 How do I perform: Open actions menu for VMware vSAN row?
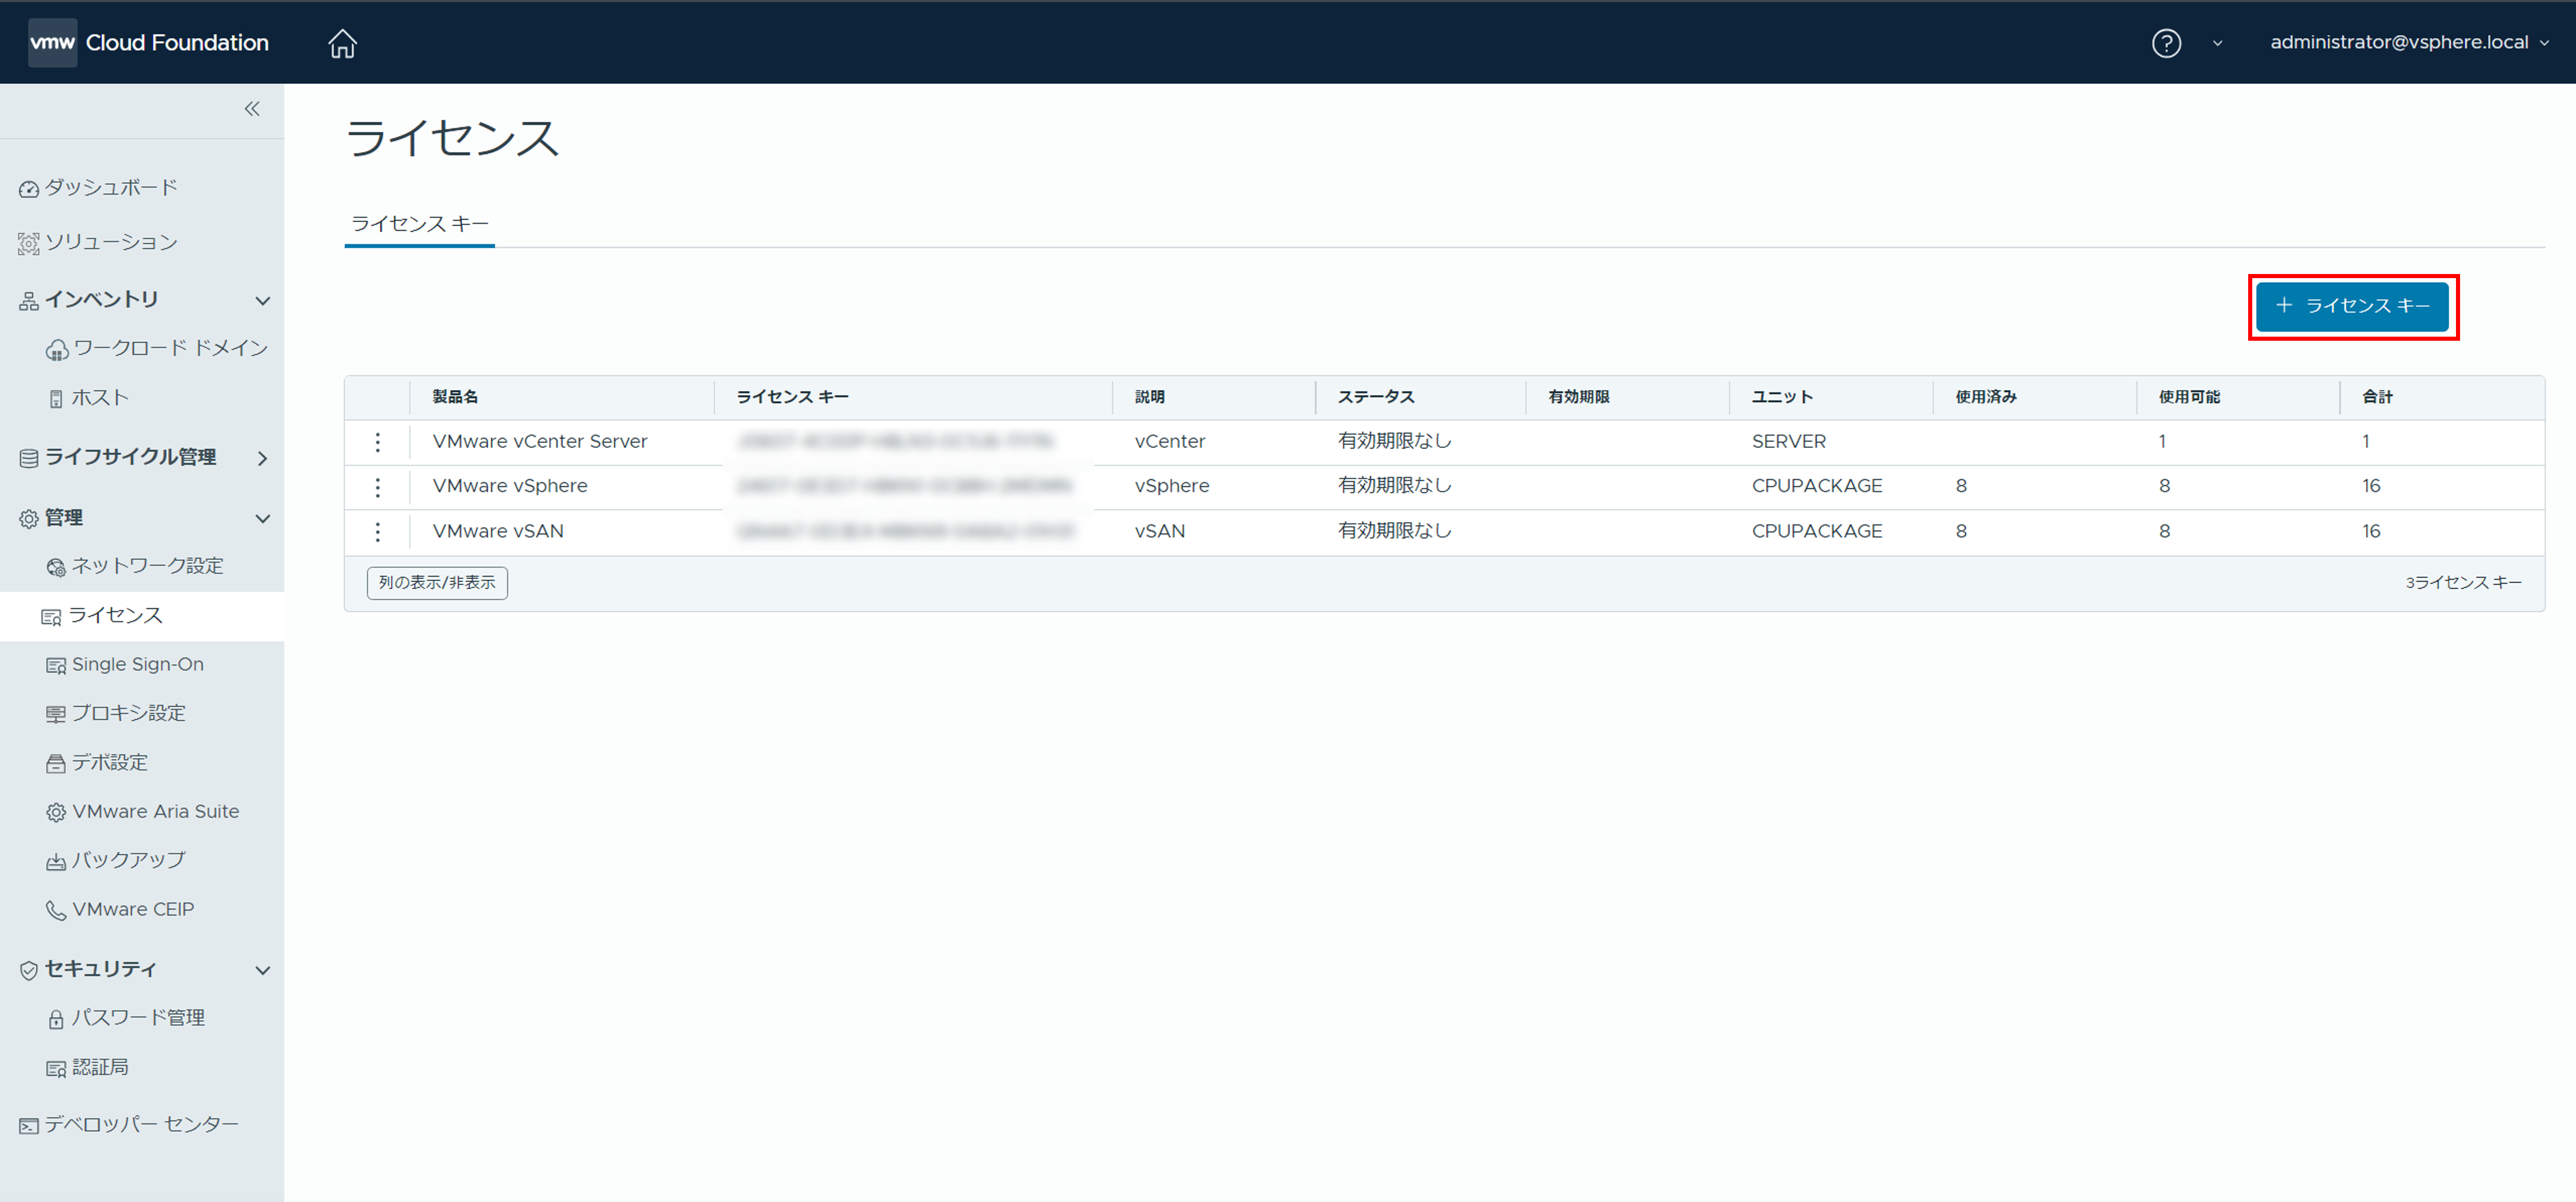(x=377, y=532)
